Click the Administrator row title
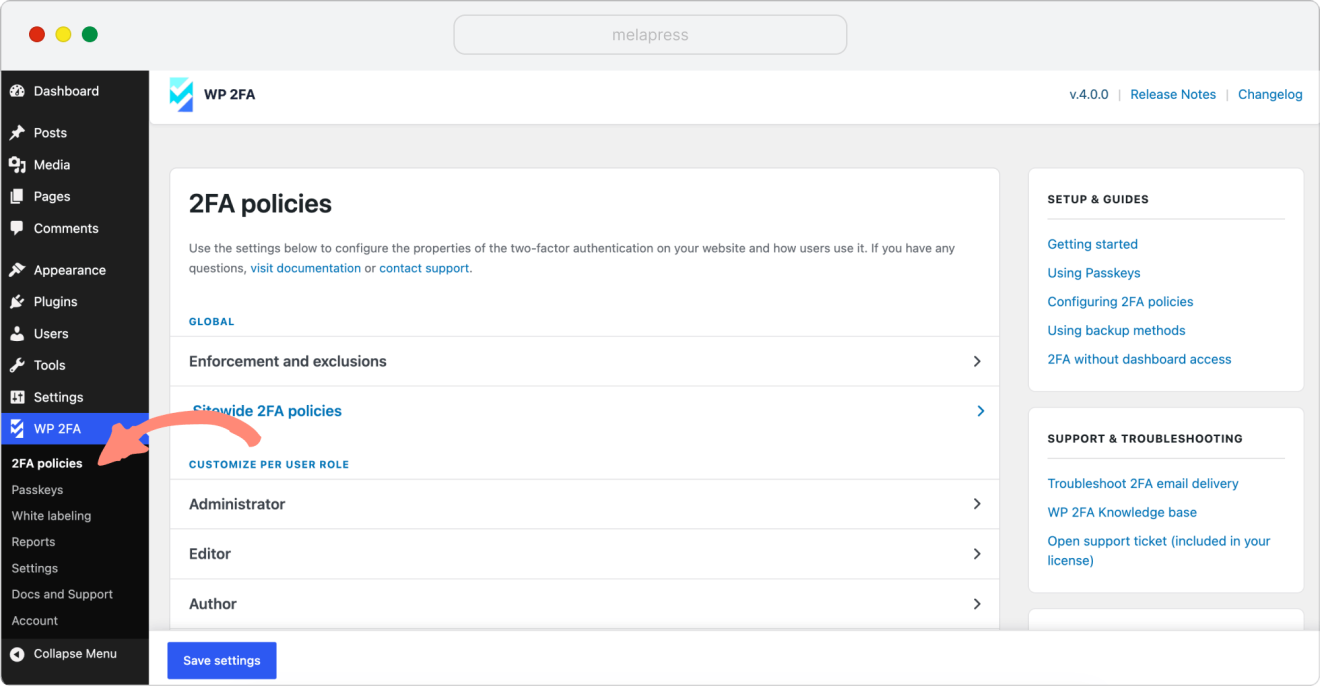This screenshot has height=686, width=1320. 237,504
